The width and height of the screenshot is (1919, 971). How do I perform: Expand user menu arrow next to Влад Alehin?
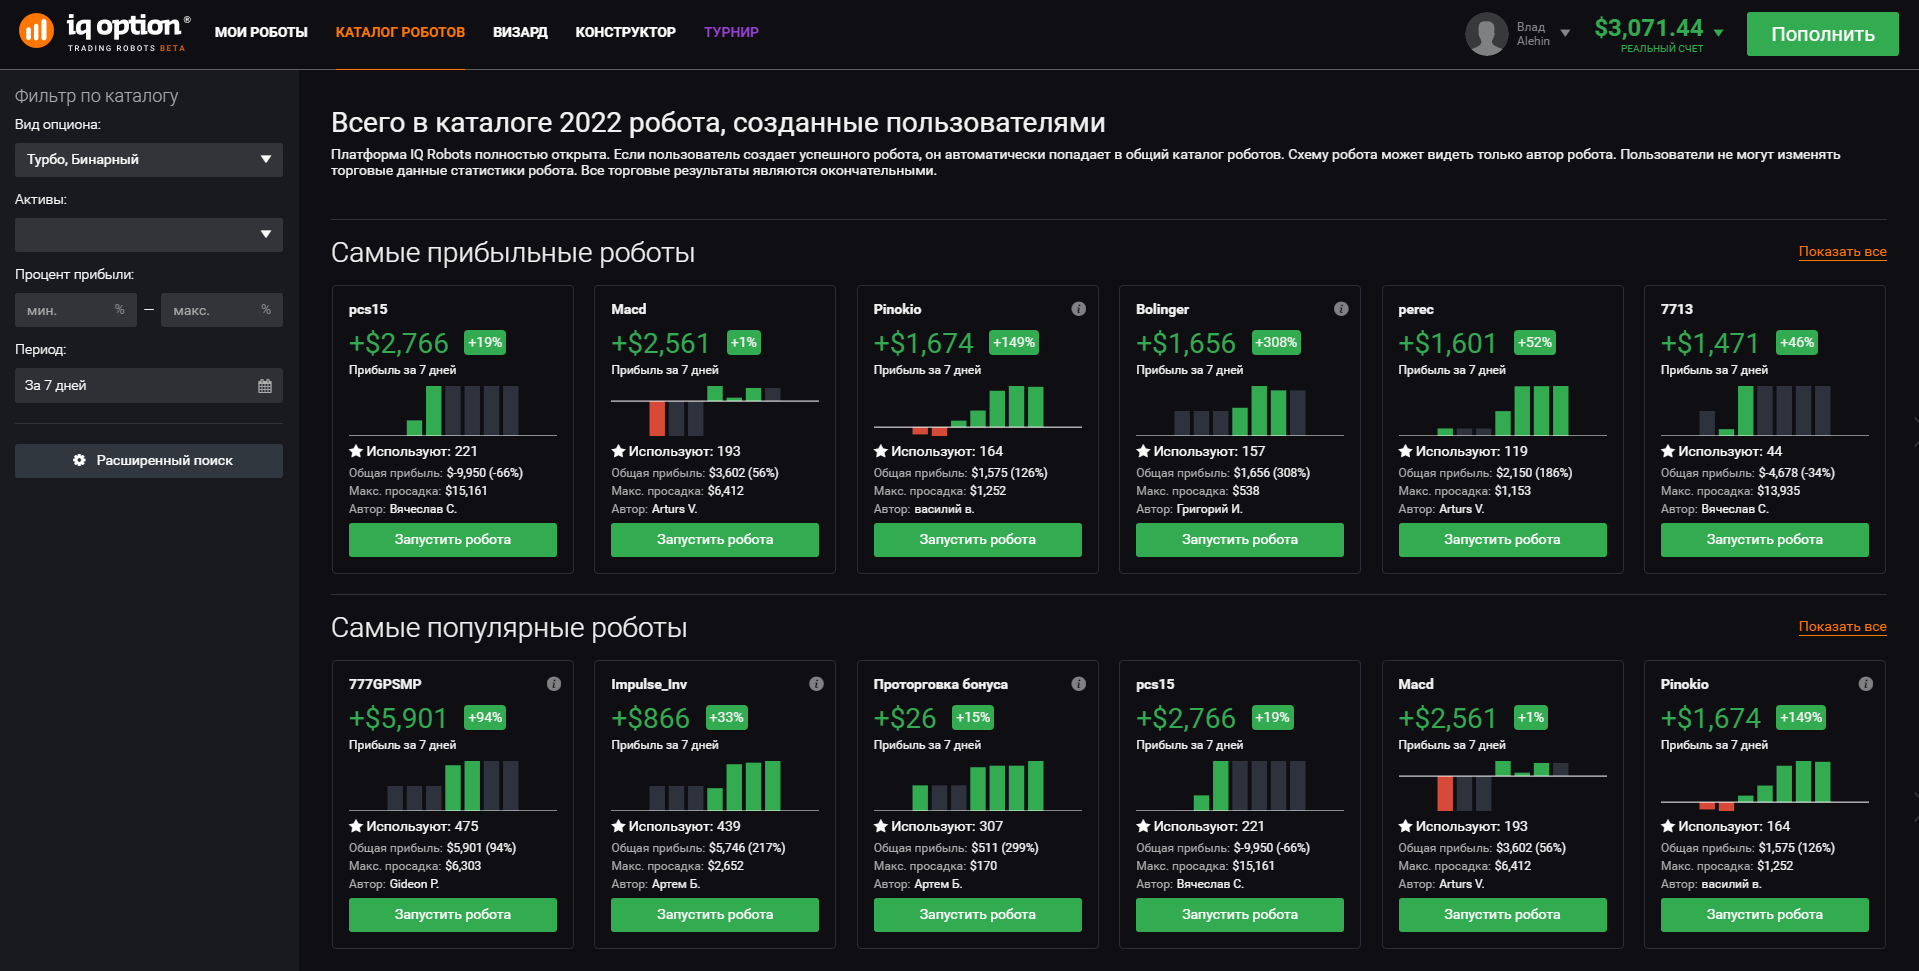1565,33
